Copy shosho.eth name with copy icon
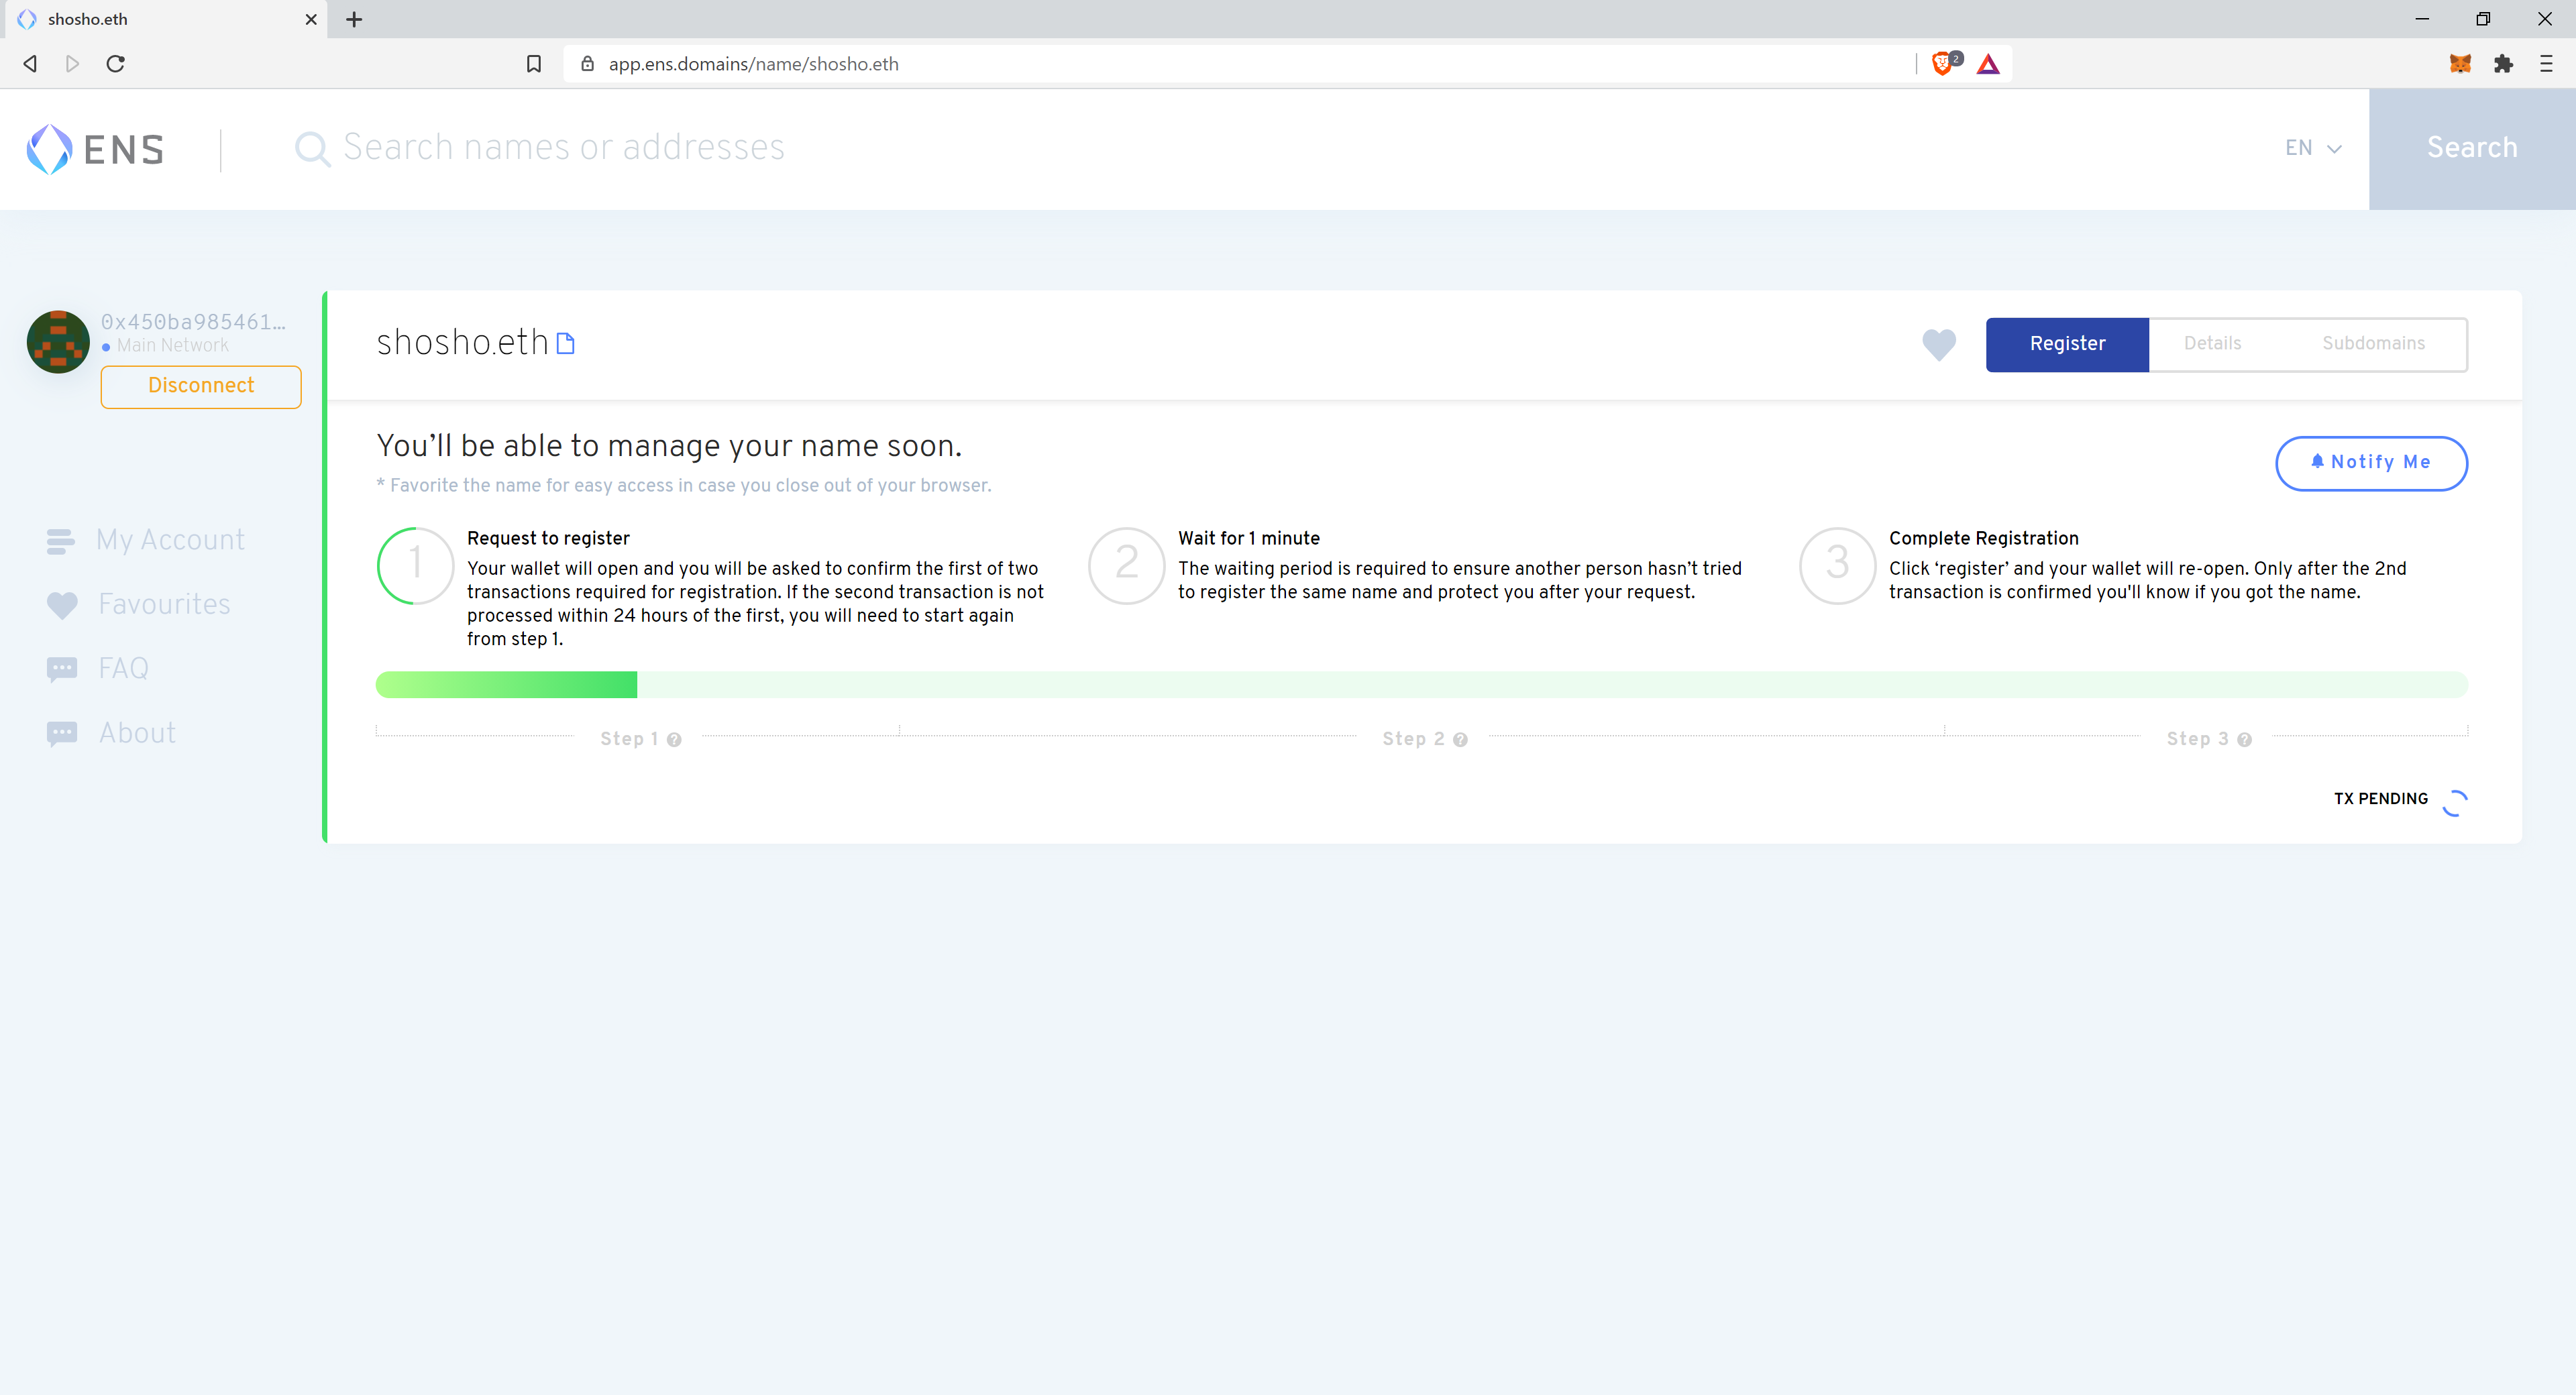2576x1395 pixels. (565, 344)
